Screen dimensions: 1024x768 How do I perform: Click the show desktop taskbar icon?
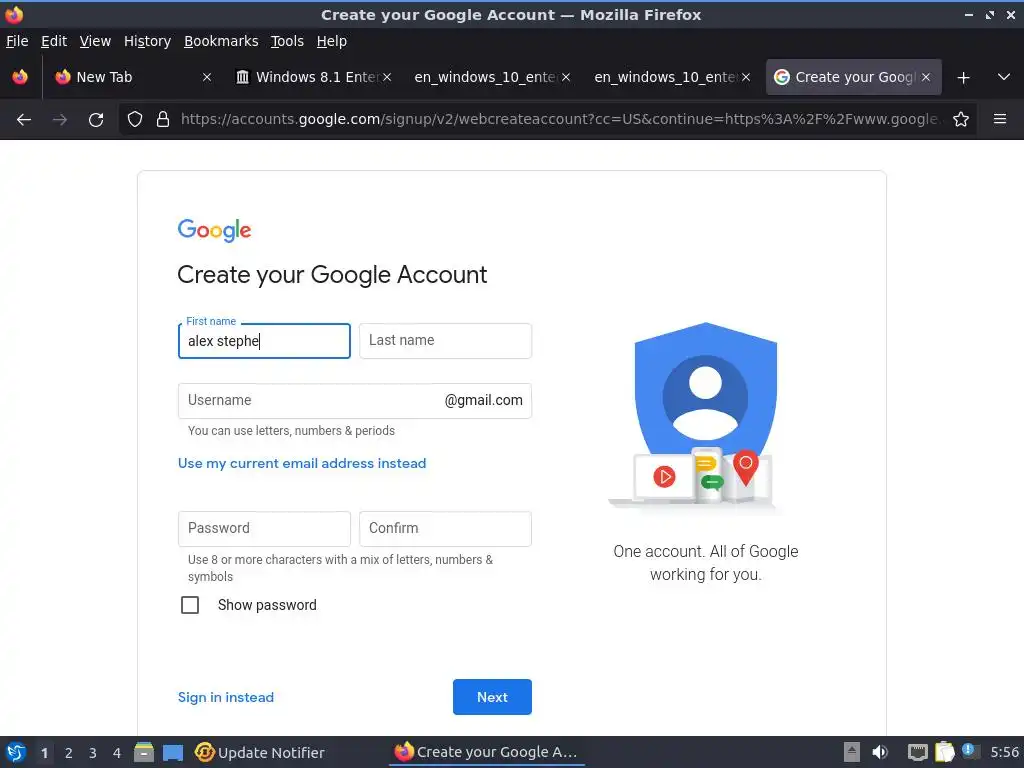coord(173,752)
